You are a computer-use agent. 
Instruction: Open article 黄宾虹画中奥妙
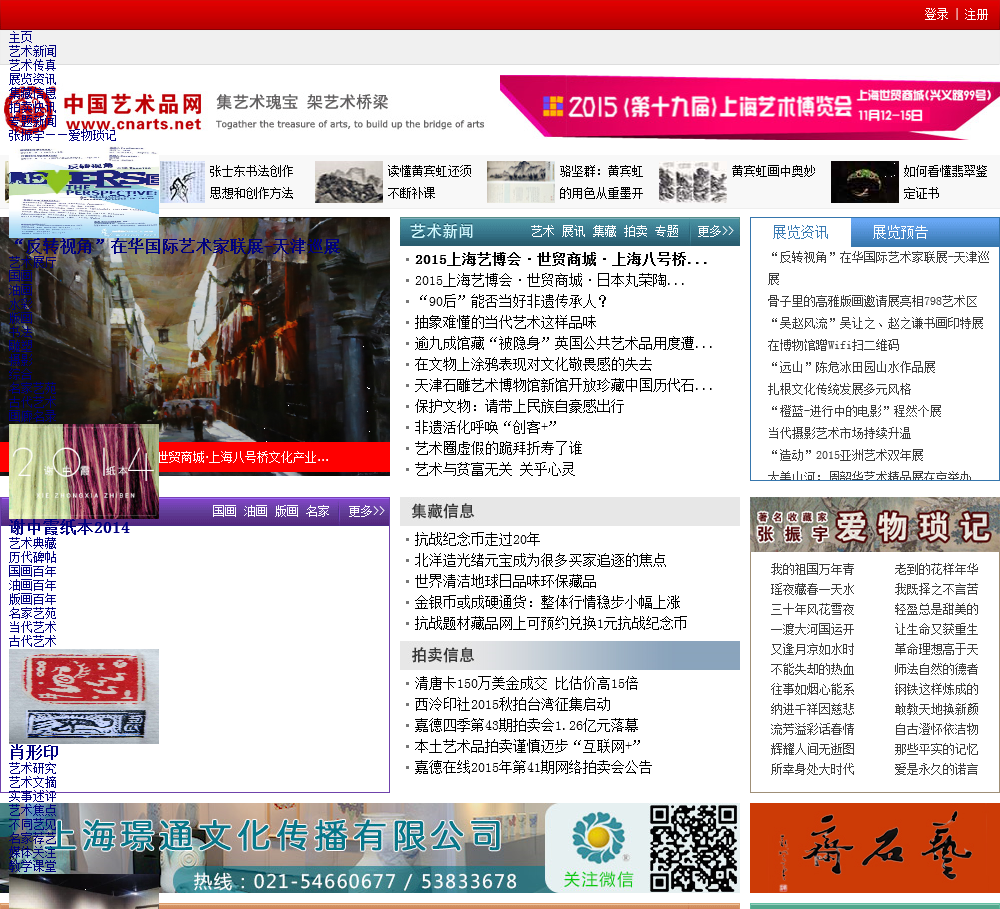[x=773, y=171]
